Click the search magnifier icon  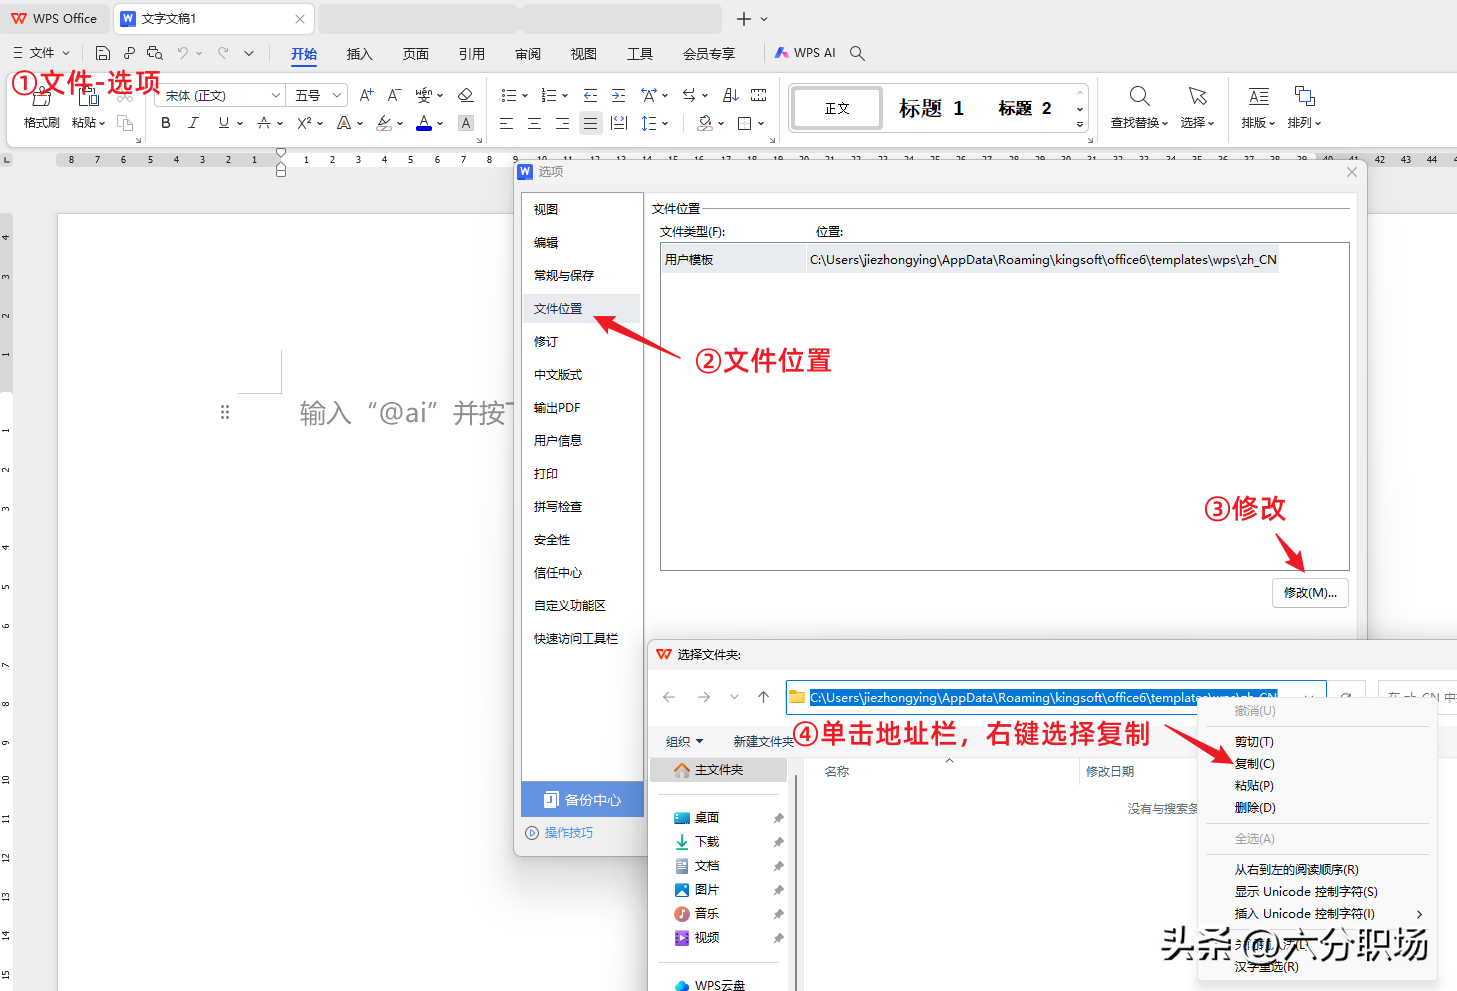tap(857, 53)
